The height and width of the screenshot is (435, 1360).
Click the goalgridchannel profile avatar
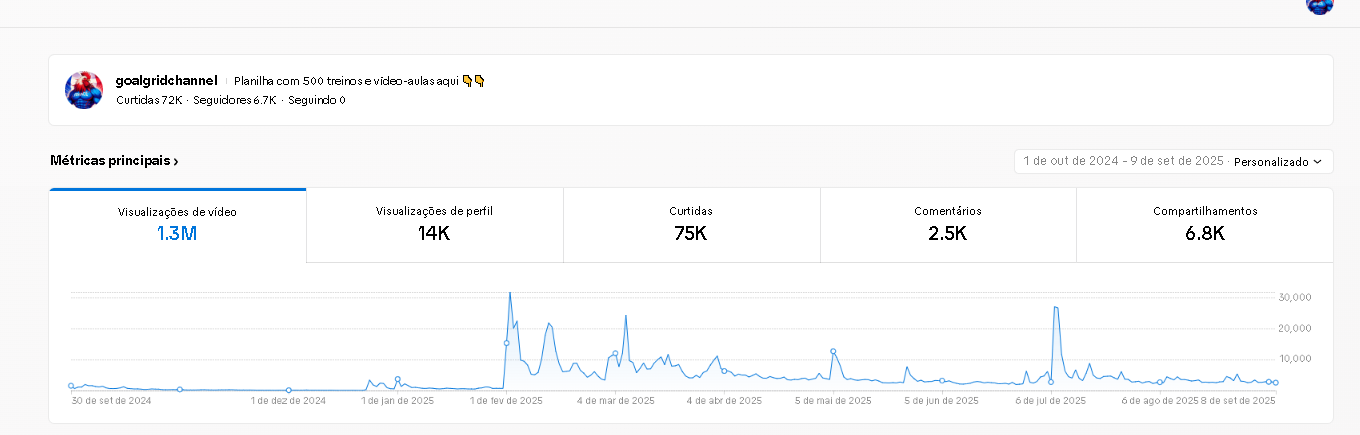[84, 90]
